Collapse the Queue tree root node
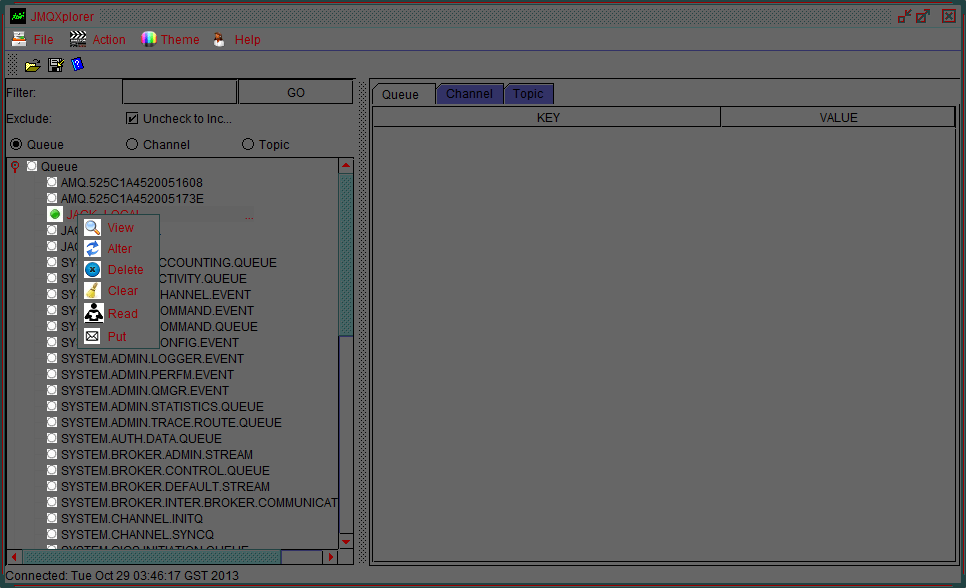The image size is (966, 588). [x=13, y=166]
